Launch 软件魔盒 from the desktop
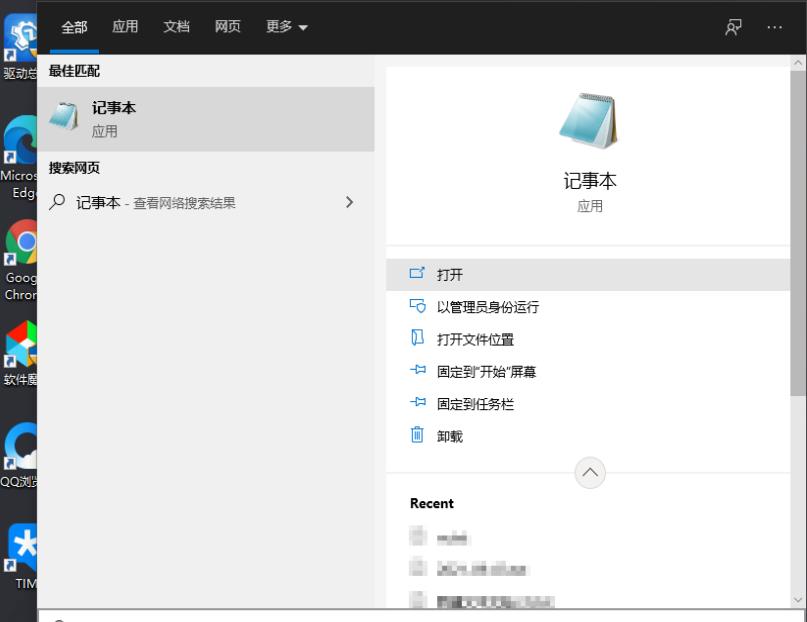 pyautogui.click(x=20, y=345)
